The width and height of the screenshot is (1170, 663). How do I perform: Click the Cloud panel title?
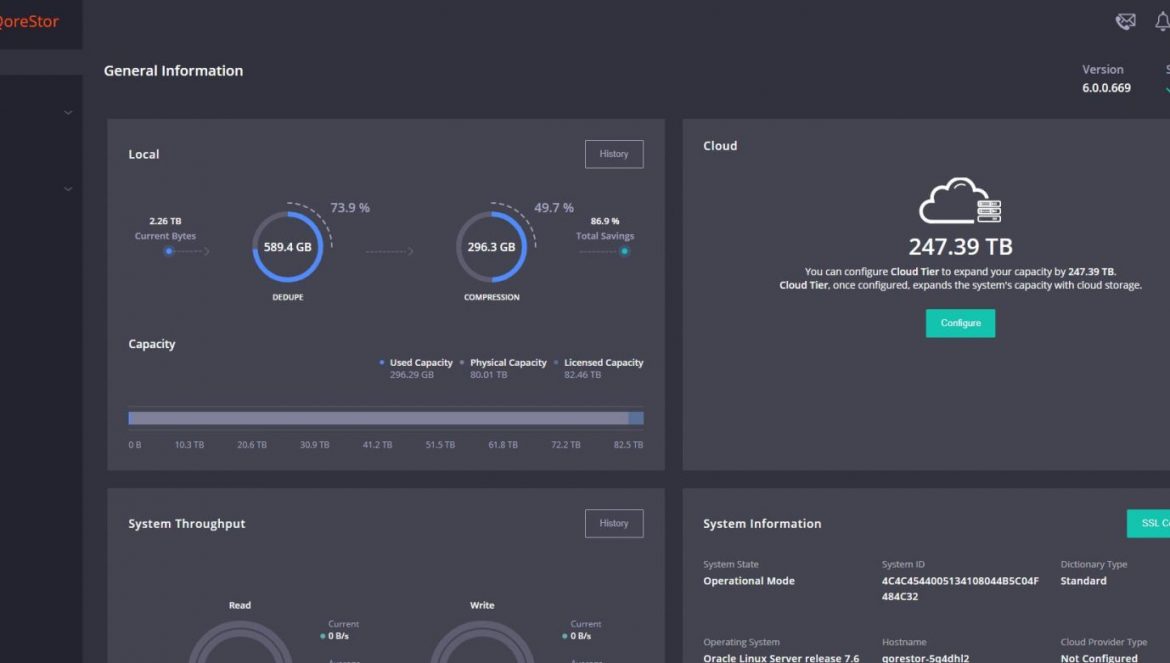(720, 146)
